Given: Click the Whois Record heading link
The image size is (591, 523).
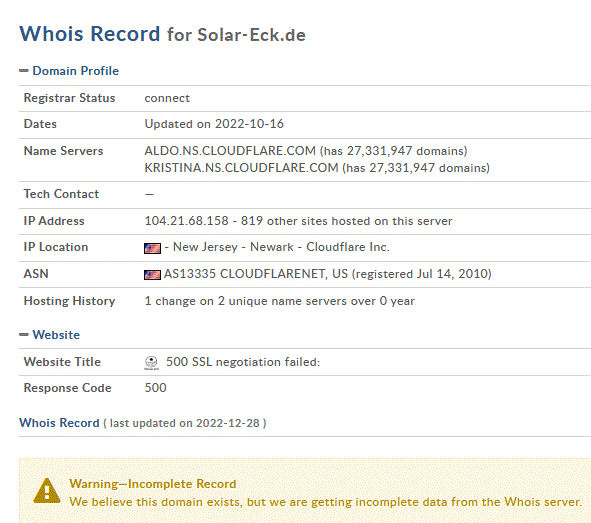Looking at the screenshot, I should click(59, 423).
